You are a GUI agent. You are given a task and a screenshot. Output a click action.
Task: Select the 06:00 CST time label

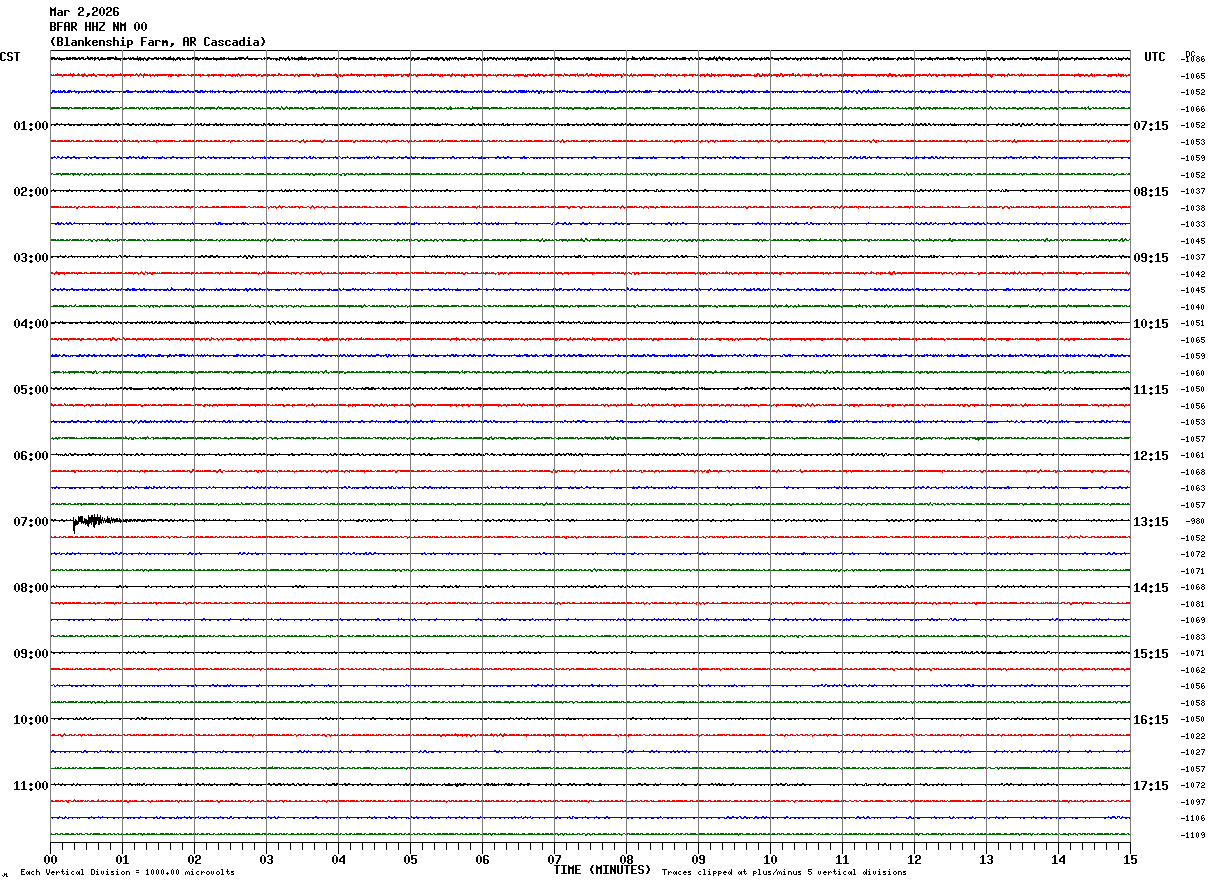click(31, 456)
